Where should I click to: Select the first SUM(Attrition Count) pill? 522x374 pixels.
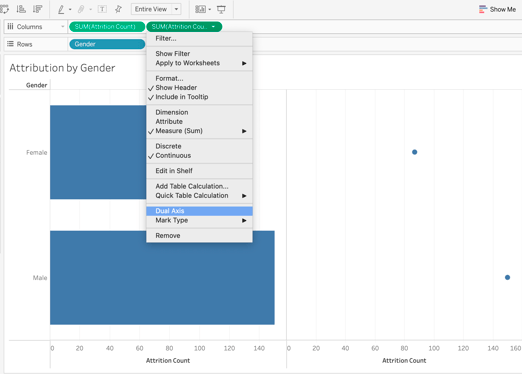click(107, 27)
